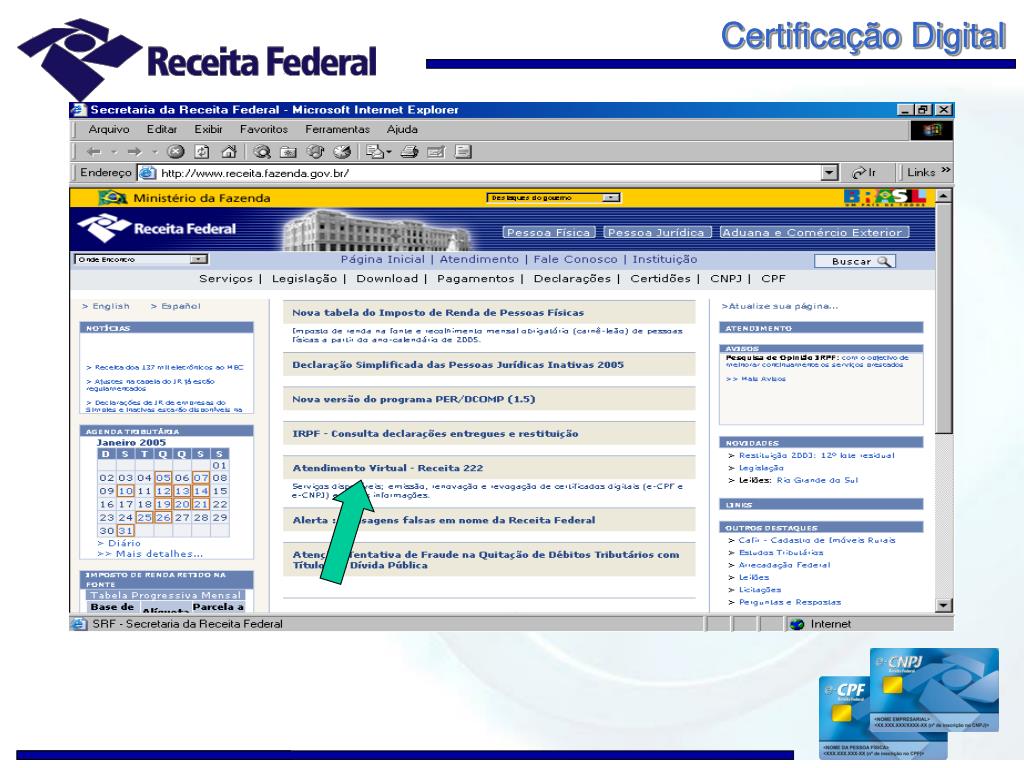Click the Ir (Go) arrow button
This screenshot has width=1024, height=768.
point(863,173)
